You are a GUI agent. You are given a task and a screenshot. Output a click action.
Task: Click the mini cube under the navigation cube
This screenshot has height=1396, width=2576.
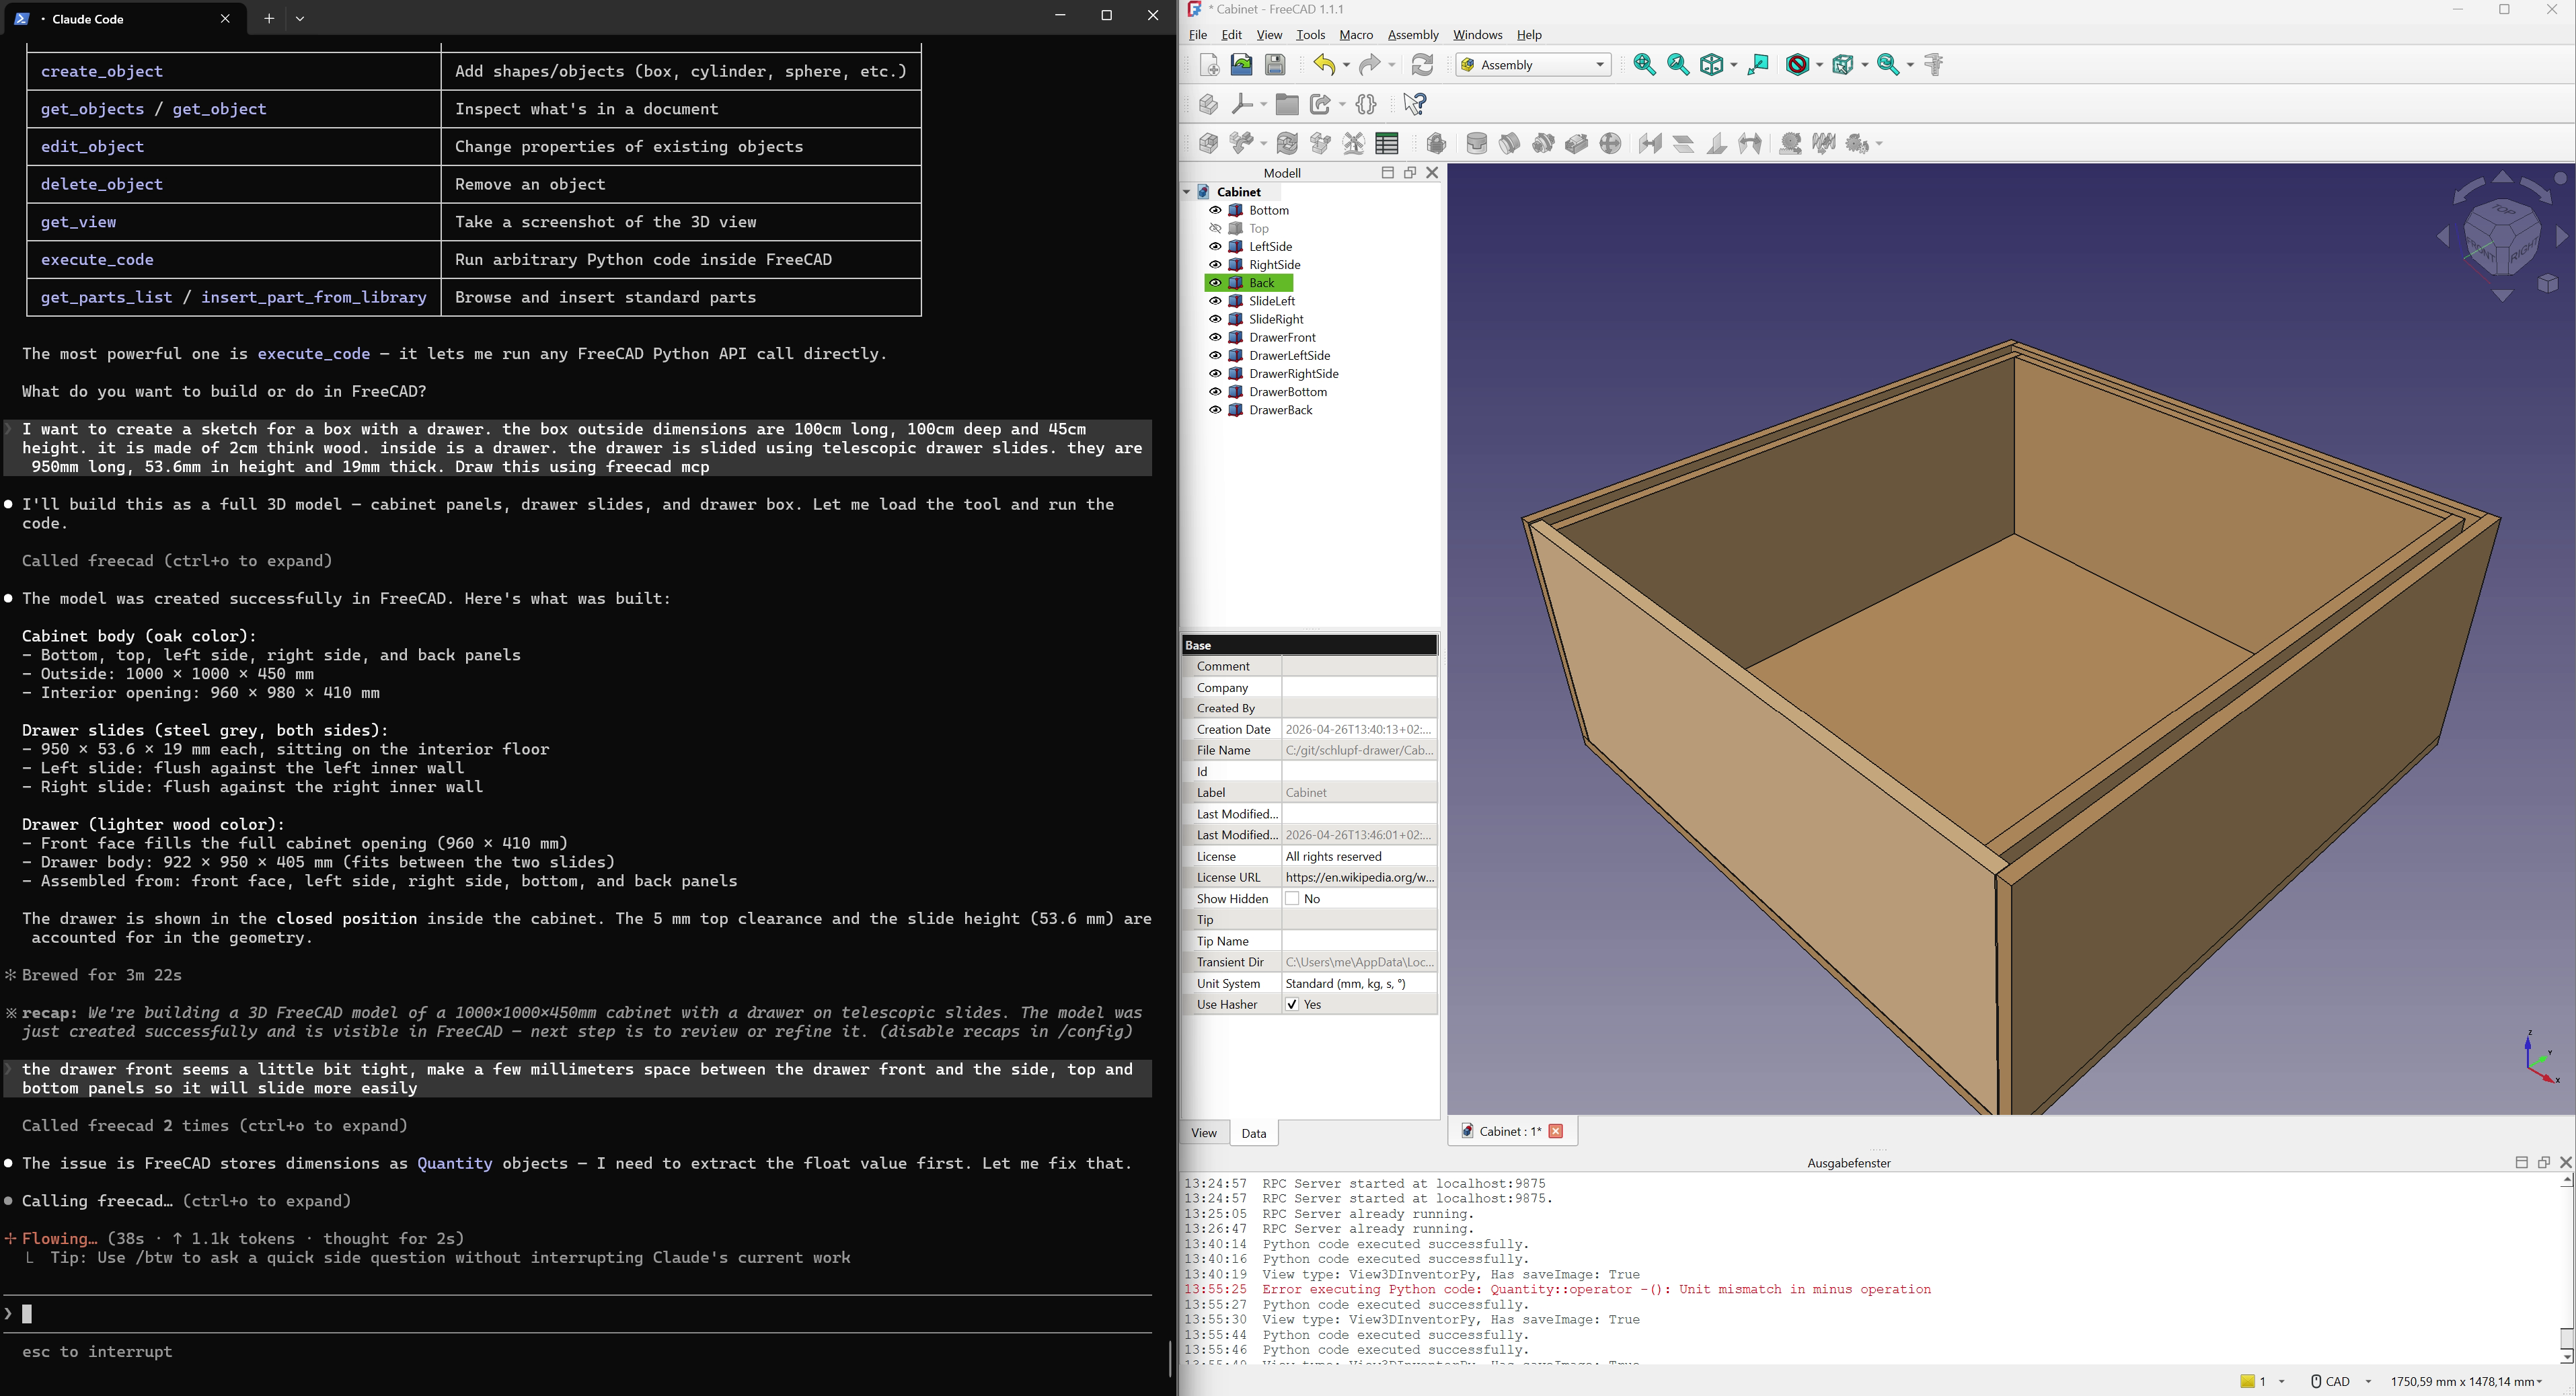coord(2548,284)
